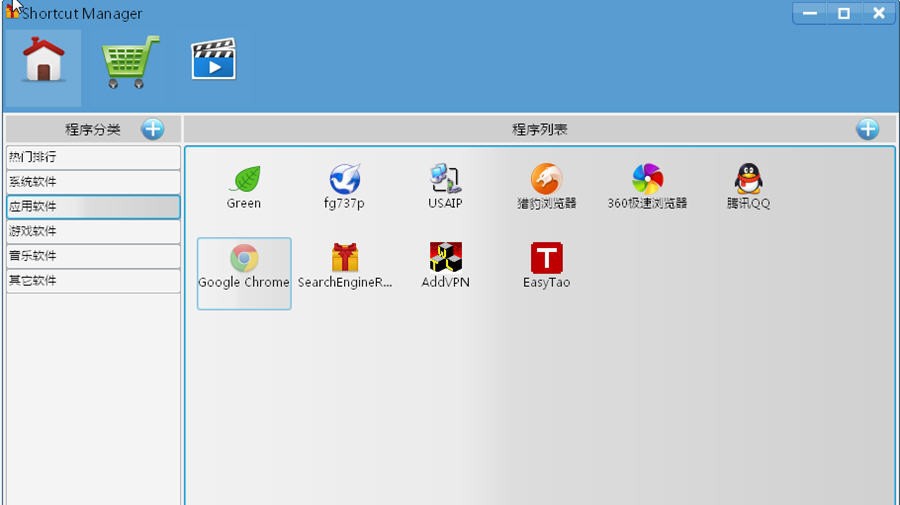Click the 程序分类 header
Screen dimensions: 900x505
tap(92, 130)
